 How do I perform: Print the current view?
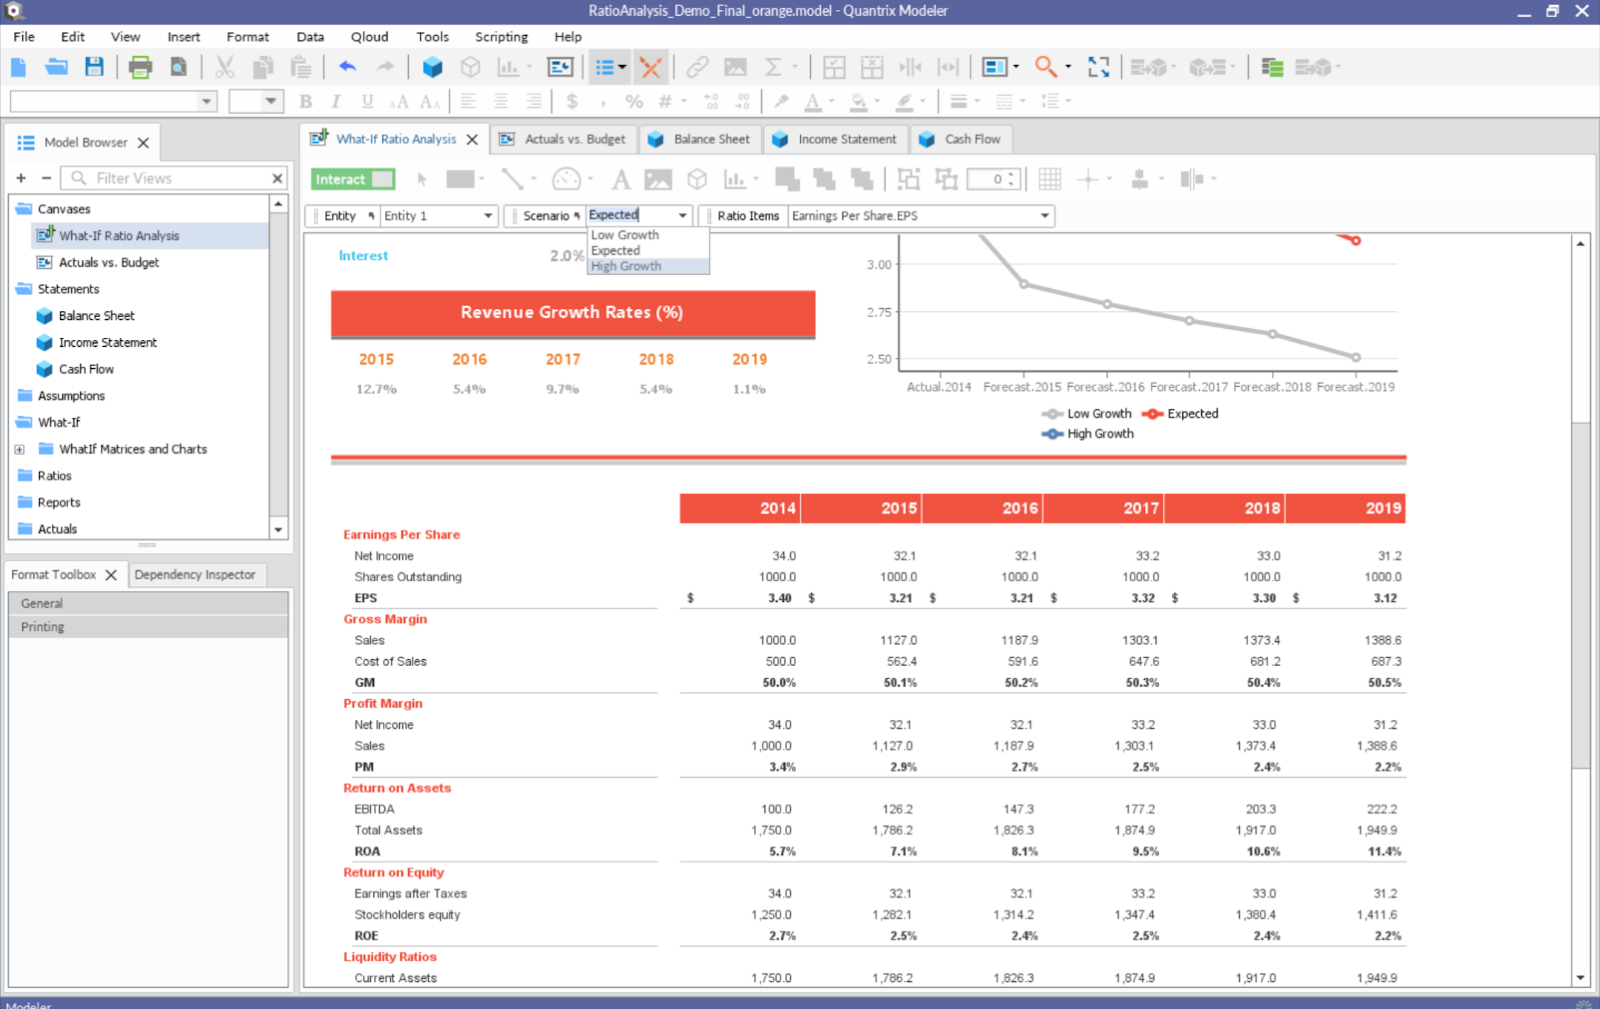pos(140,67)
